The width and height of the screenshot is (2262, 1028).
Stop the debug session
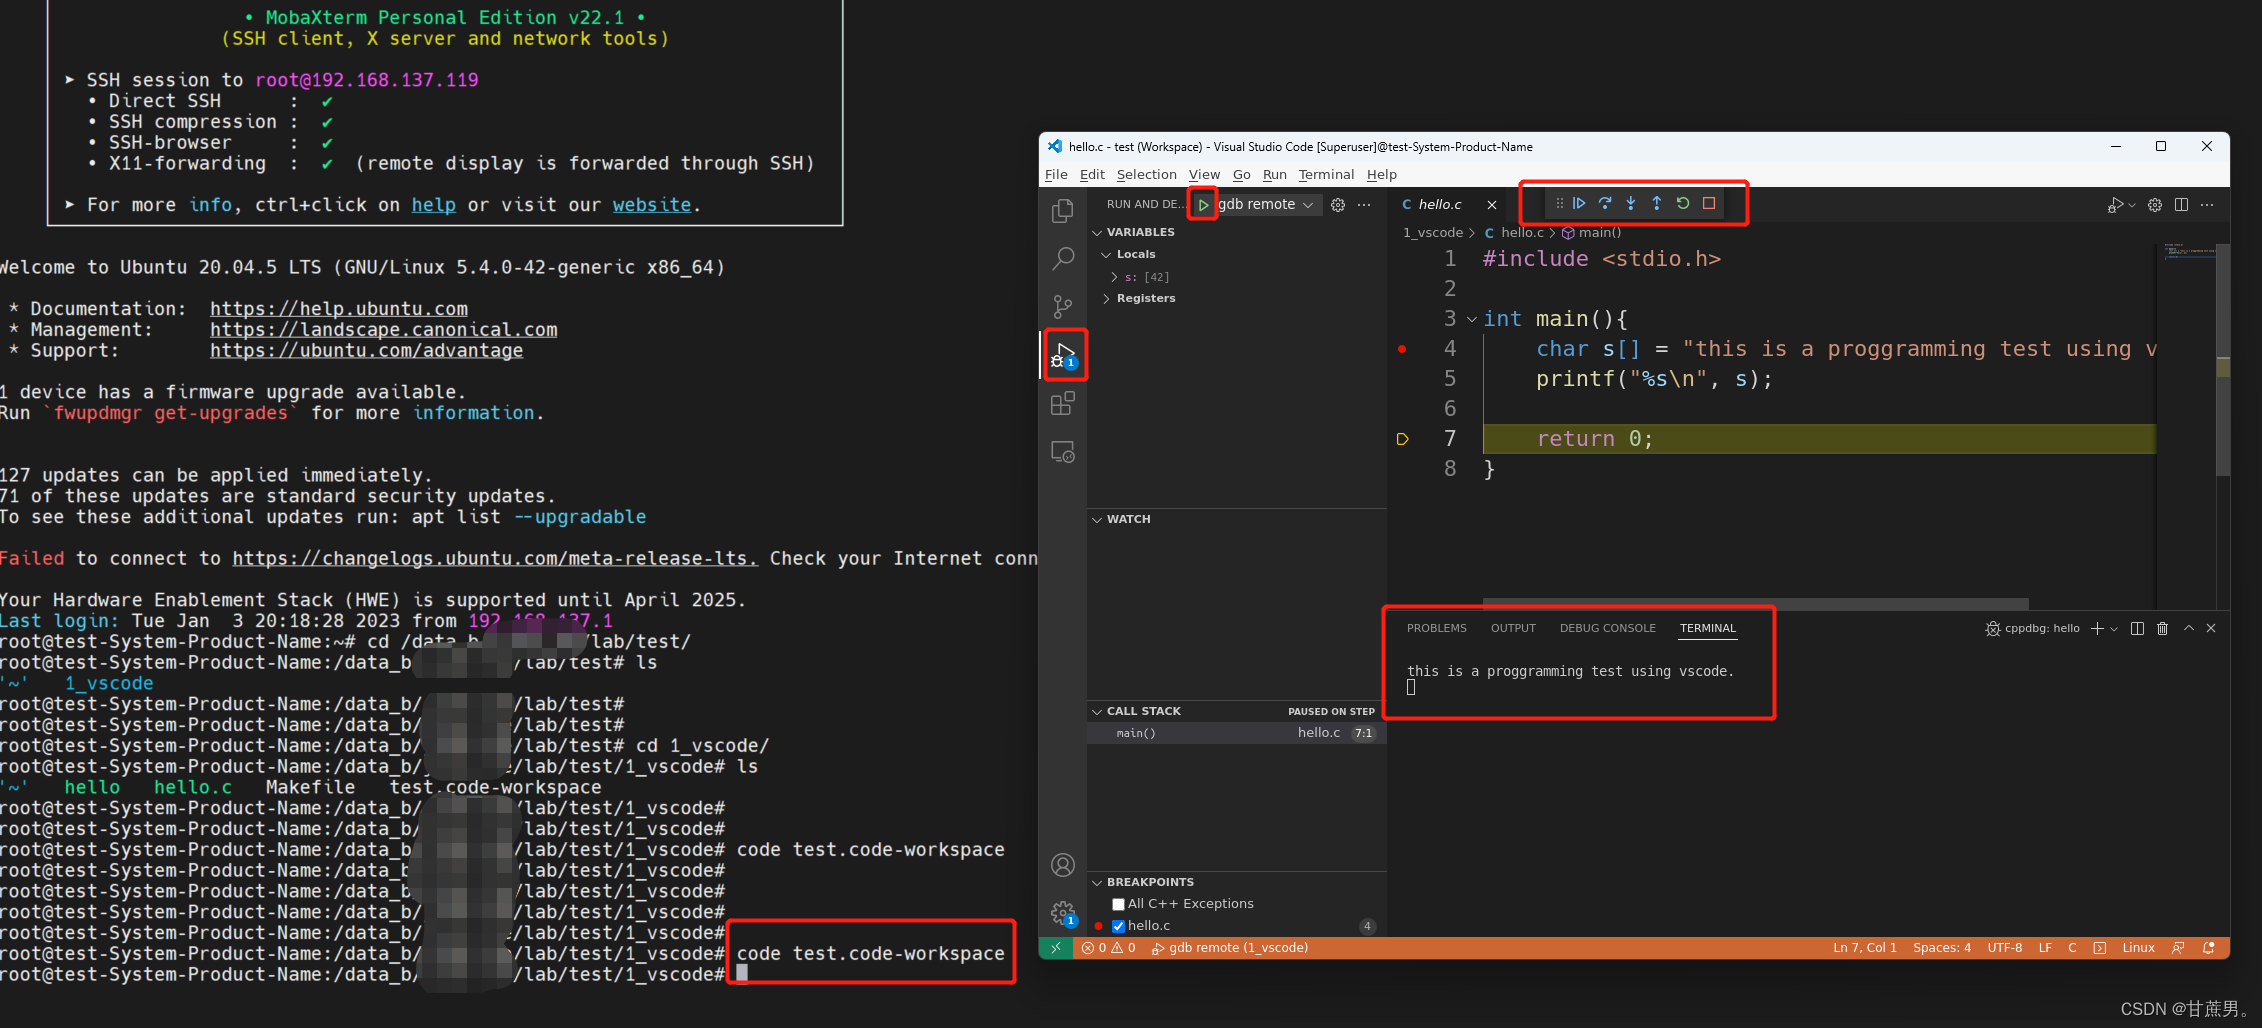[x=1709, y=203]
